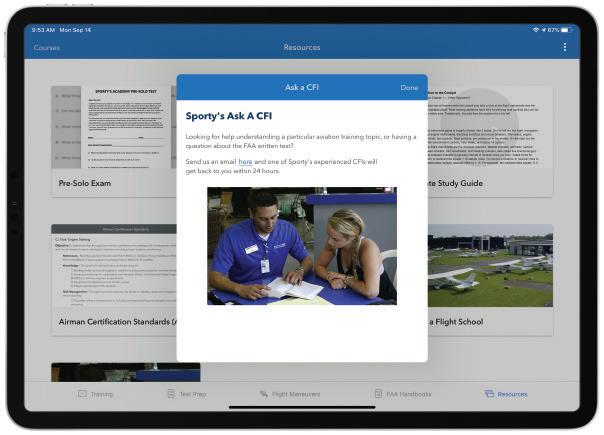
Task: Go back to Courses
Action: [x=47, y=48]
